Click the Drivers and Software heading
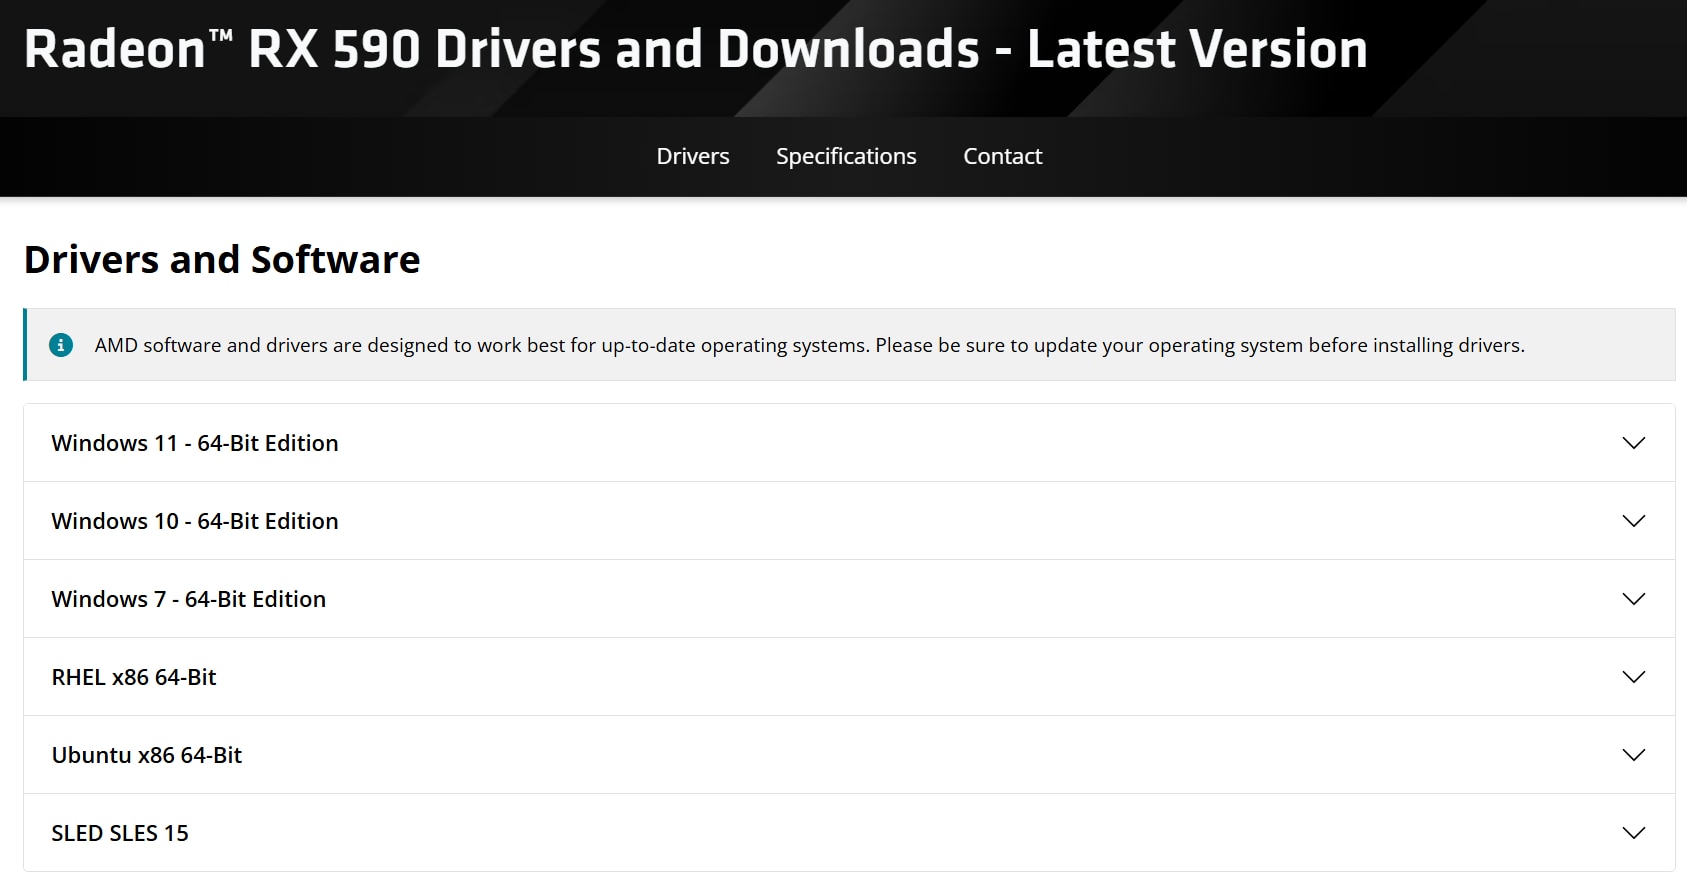Image resolution: width=1687 pixels, height=878 pixels. (222, 260)
